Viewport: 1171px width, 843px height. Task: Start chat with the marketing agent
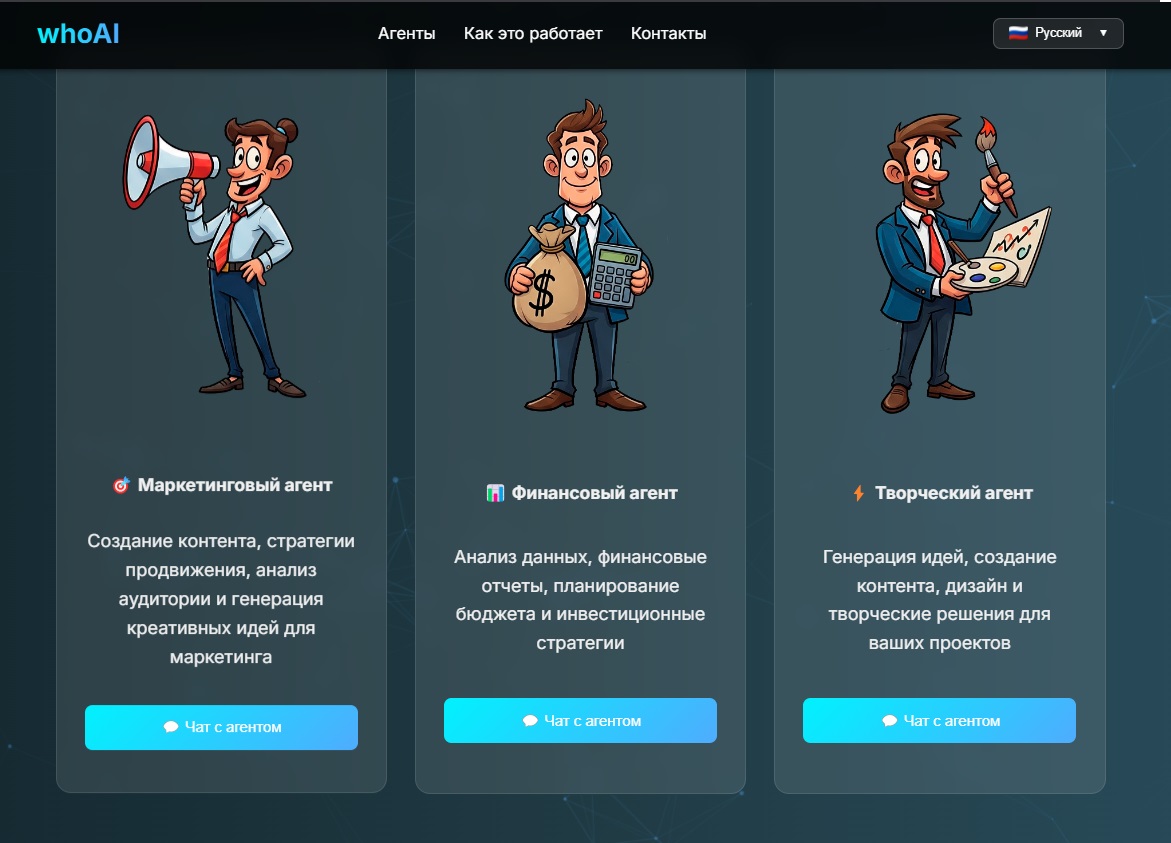221,727
